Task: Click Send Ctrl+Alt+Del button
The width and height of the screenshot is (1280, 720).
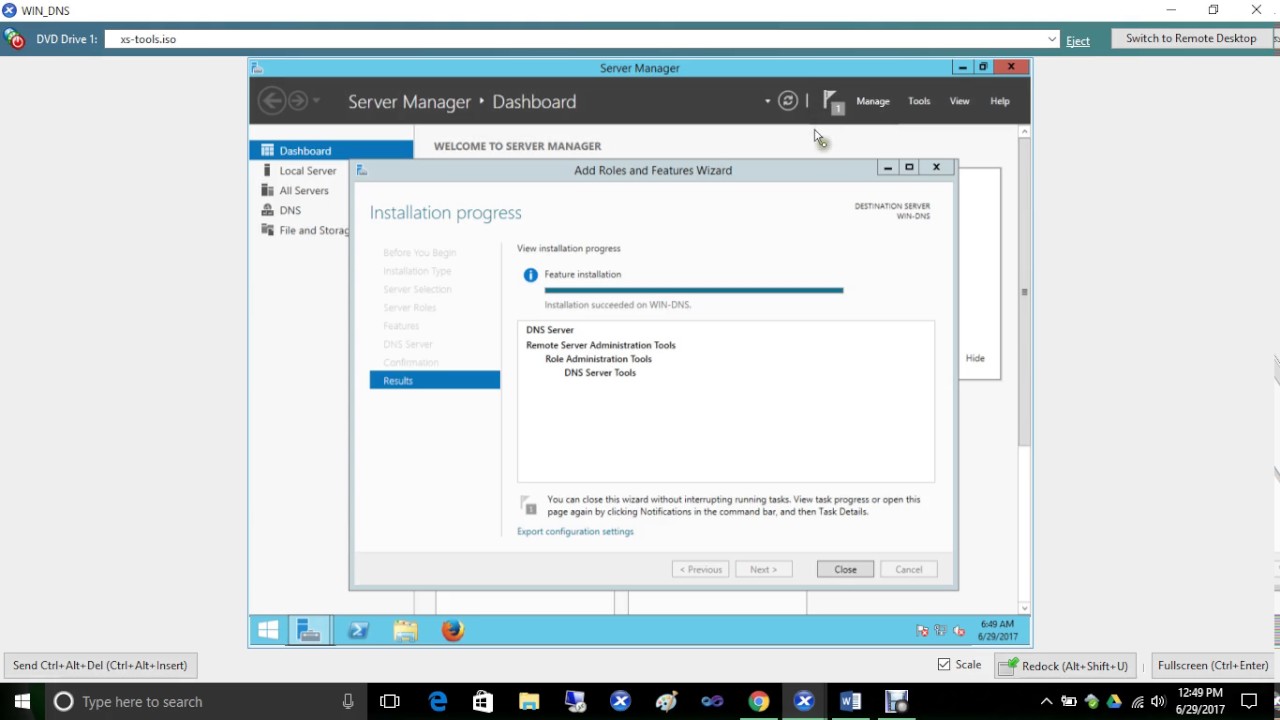Action: 100,665
